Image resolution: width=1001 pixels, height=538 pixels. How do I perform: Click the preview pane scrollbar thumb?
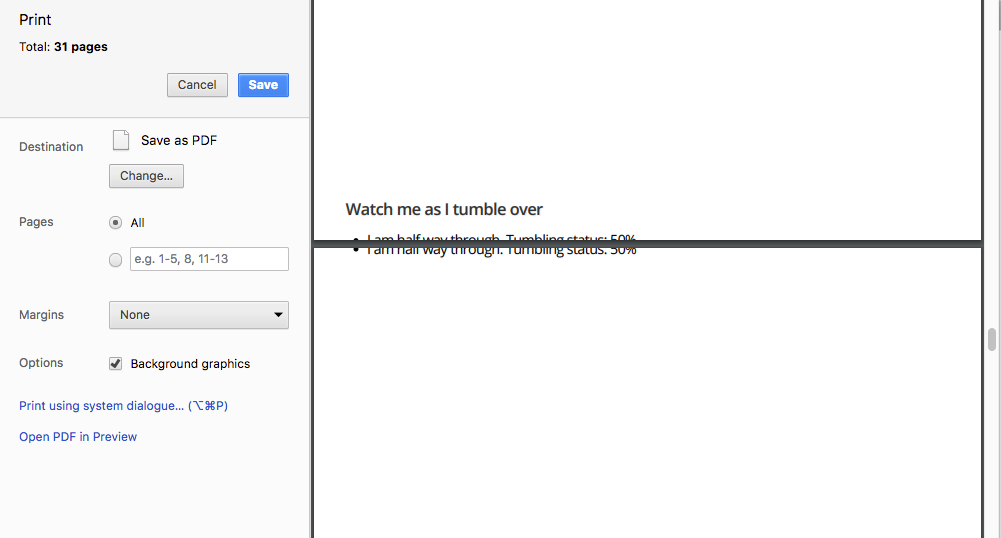tap(992, 340)
